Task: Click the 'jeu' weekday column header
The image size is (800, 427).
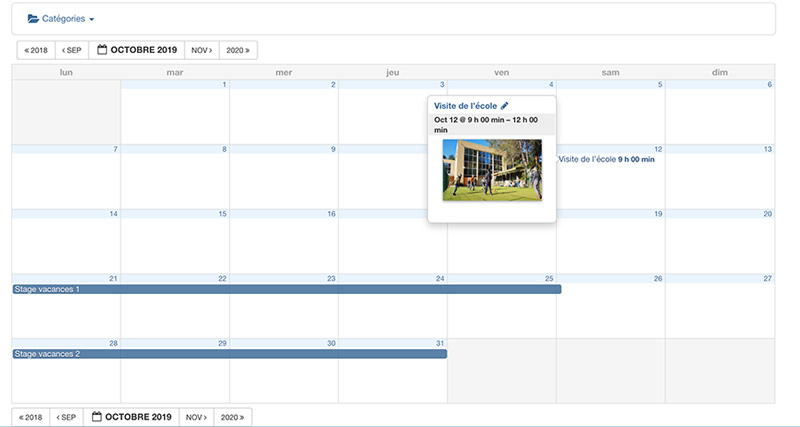Action: click(393, 72)
